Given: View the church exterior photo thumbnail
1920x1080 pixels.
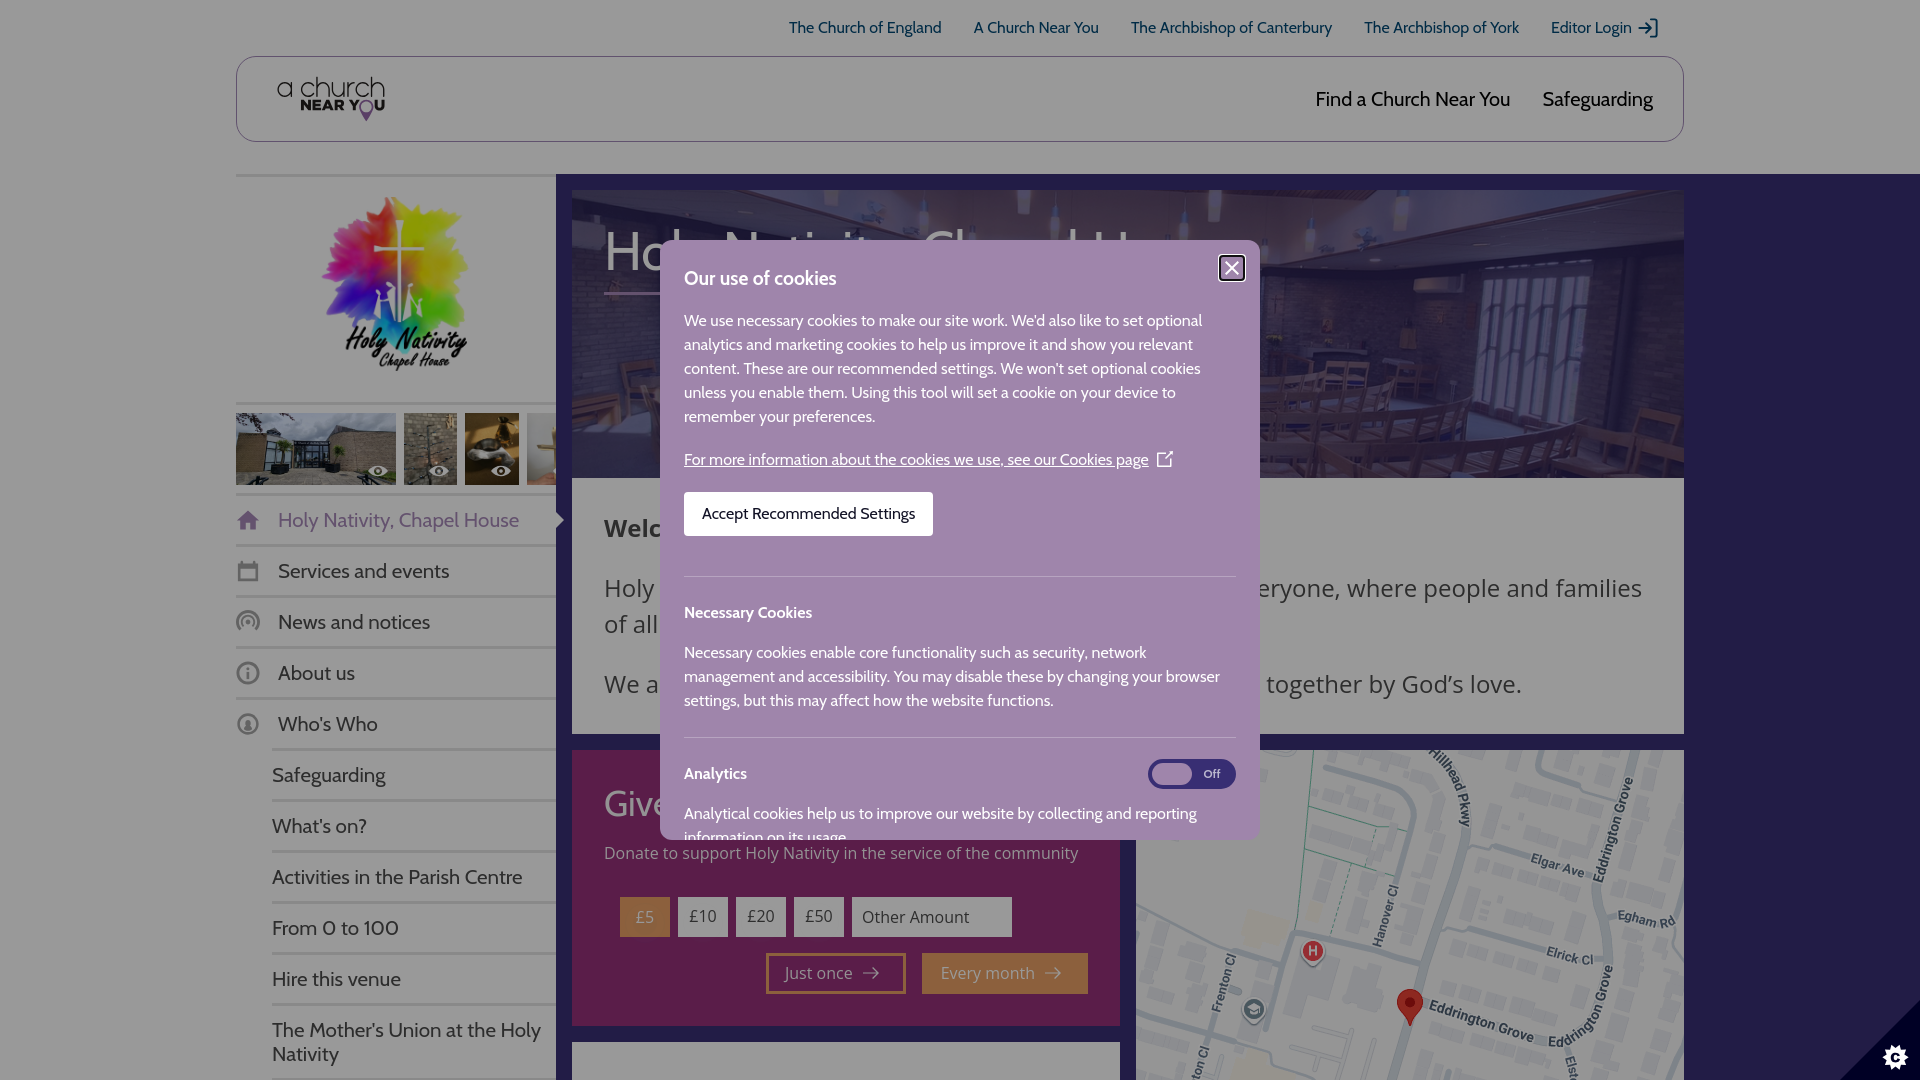Looking at the screenshot, I should [x=316, y=449].
